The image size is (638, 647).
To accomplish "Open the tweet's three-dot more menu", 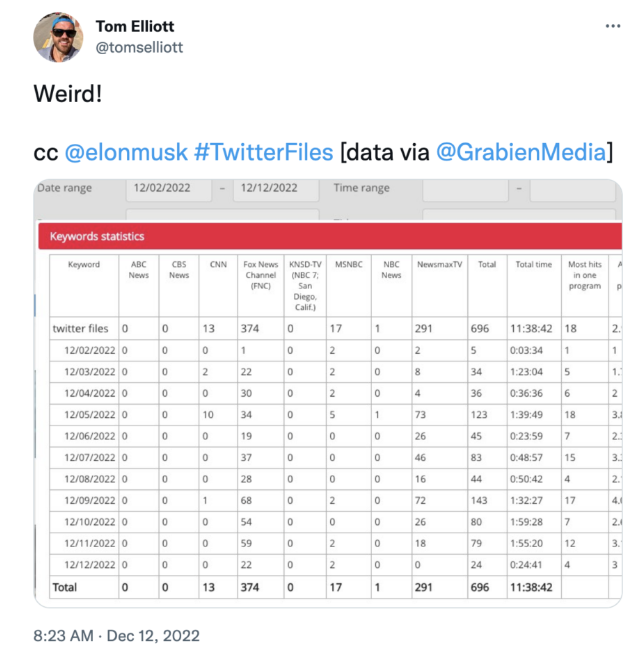I will pos(612,26).
